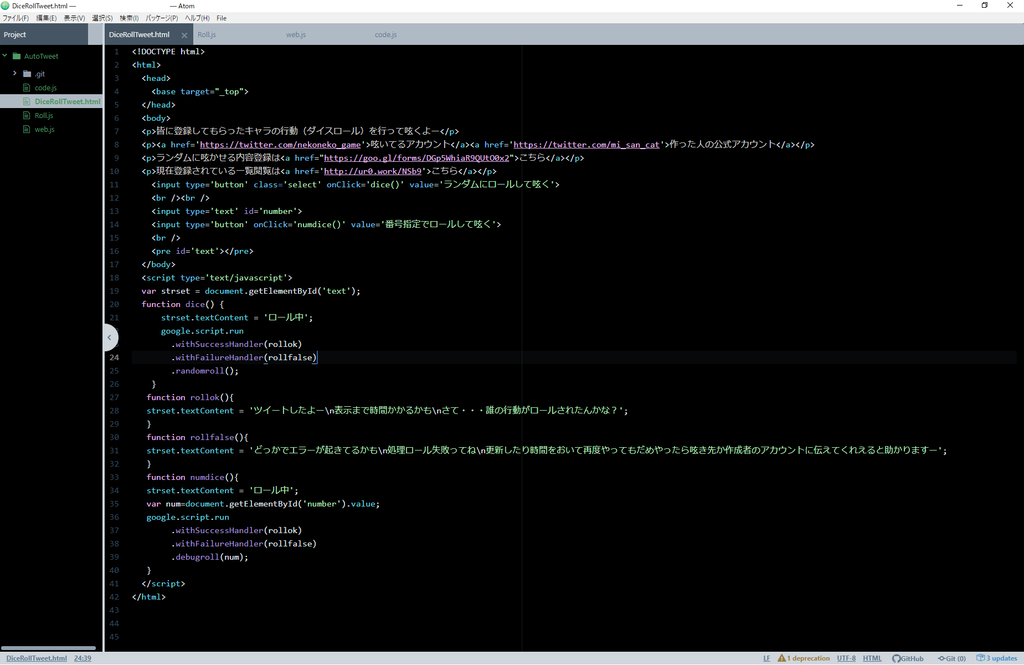Close the DiceRollTweet.html tab

184,35
